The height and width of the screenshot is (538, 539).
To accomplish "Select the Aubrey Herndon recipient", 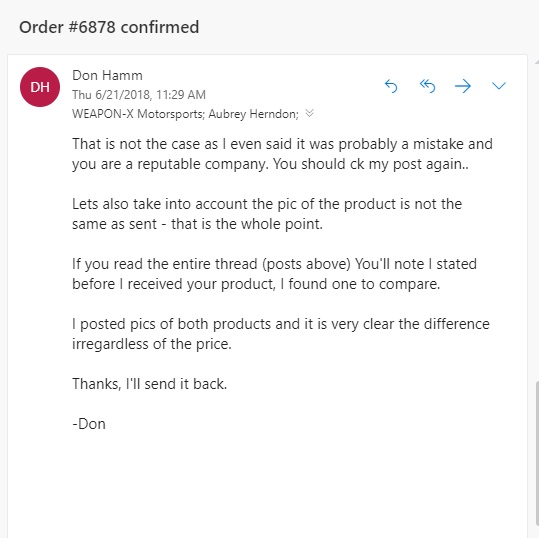I will (254, 114).
